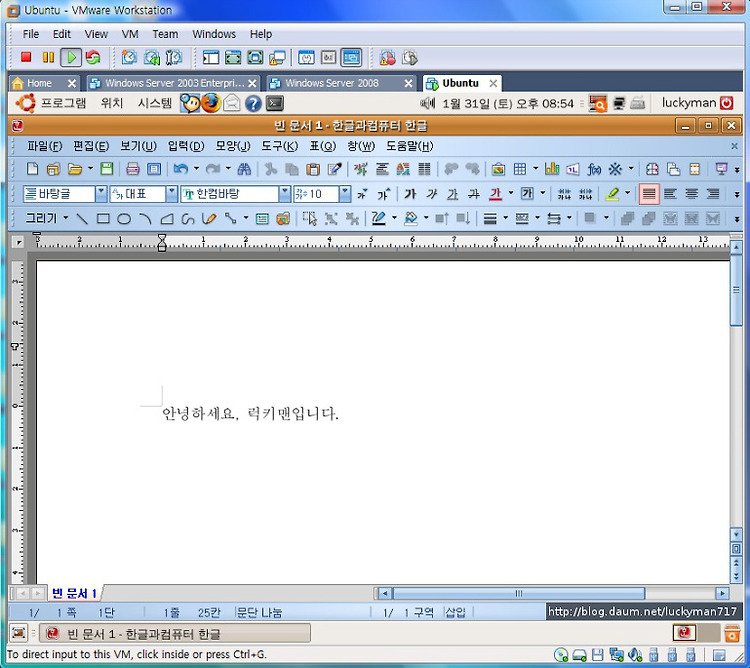Click the luckyman power button icon
This screenshot has height=668, width=750.
click(x=727, y=103)
